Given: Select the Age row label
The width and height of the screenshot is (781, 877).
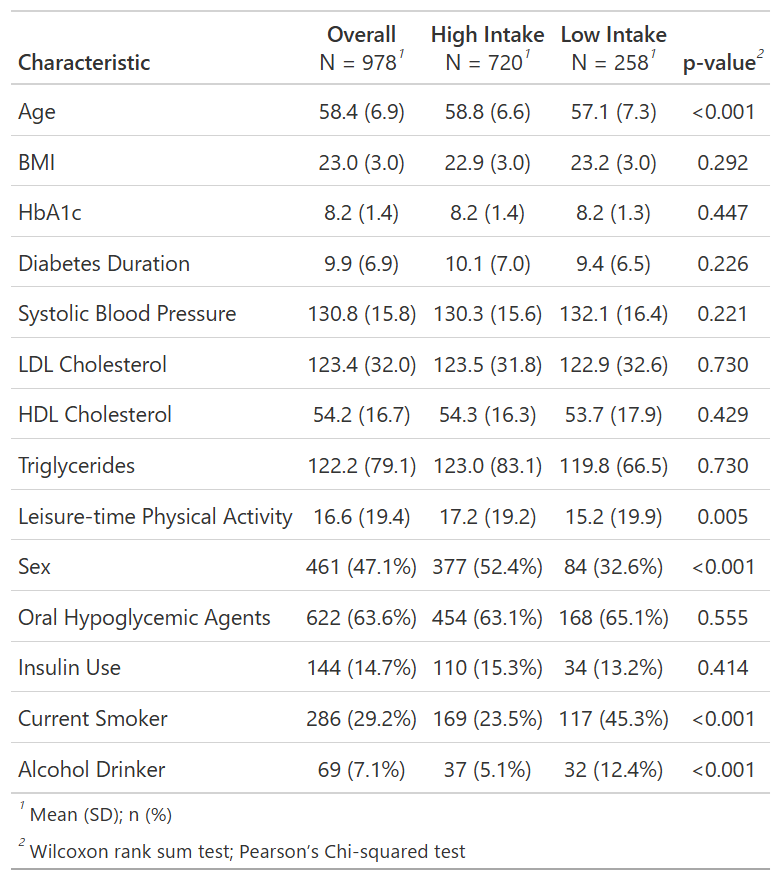Looking at the screenshot, I should pyautogui.click(x=37, y=112).
